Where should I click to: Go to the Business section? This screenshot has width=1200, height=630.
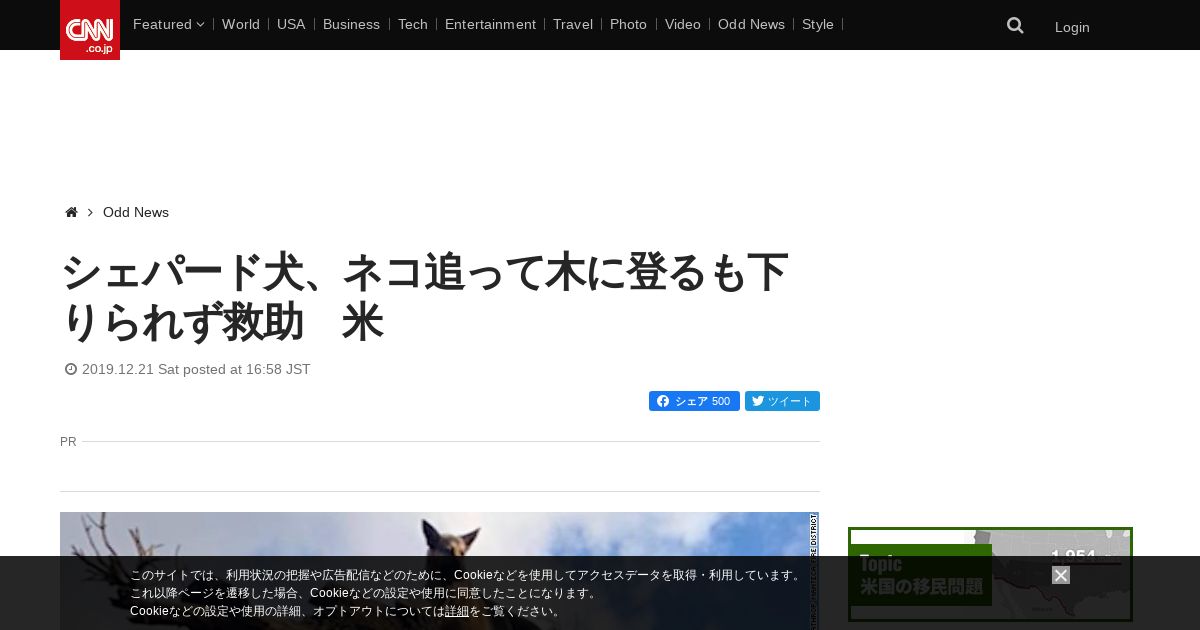pyautogui.click(x=351, y=24)
